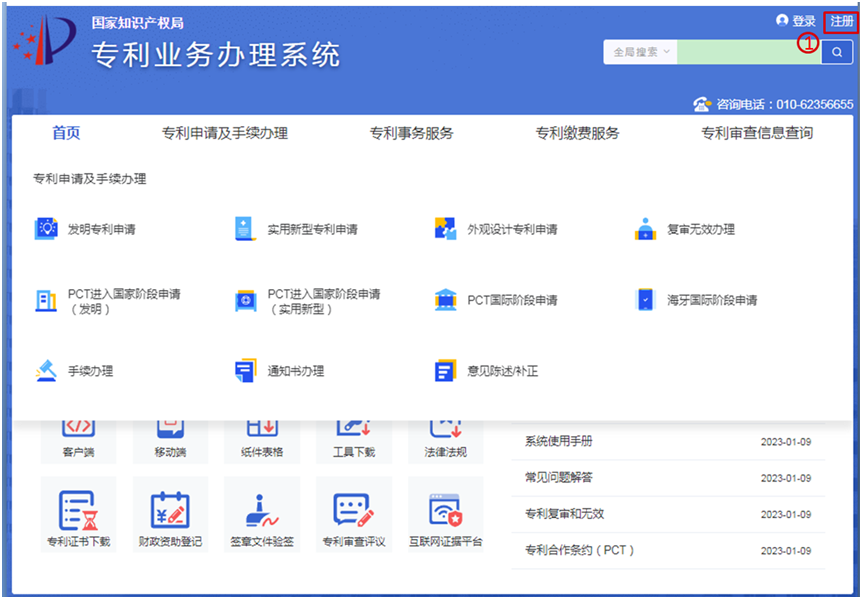The width and height of the screenshot is (862, 599).
Task: Click the 纸件表格 download icon
Action: tap(262, 428)
